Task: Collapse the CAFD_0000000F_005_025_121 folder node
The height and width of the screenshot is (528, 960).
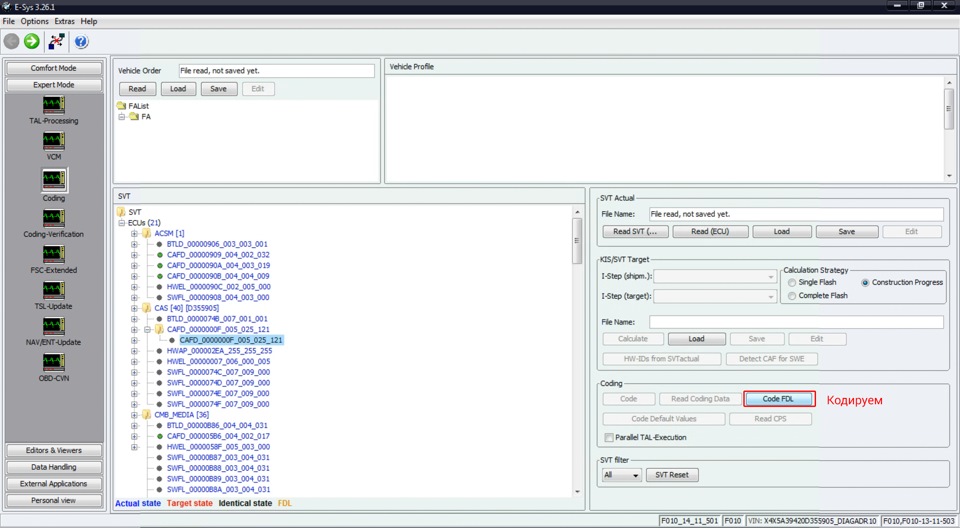Action: point(147,330)
